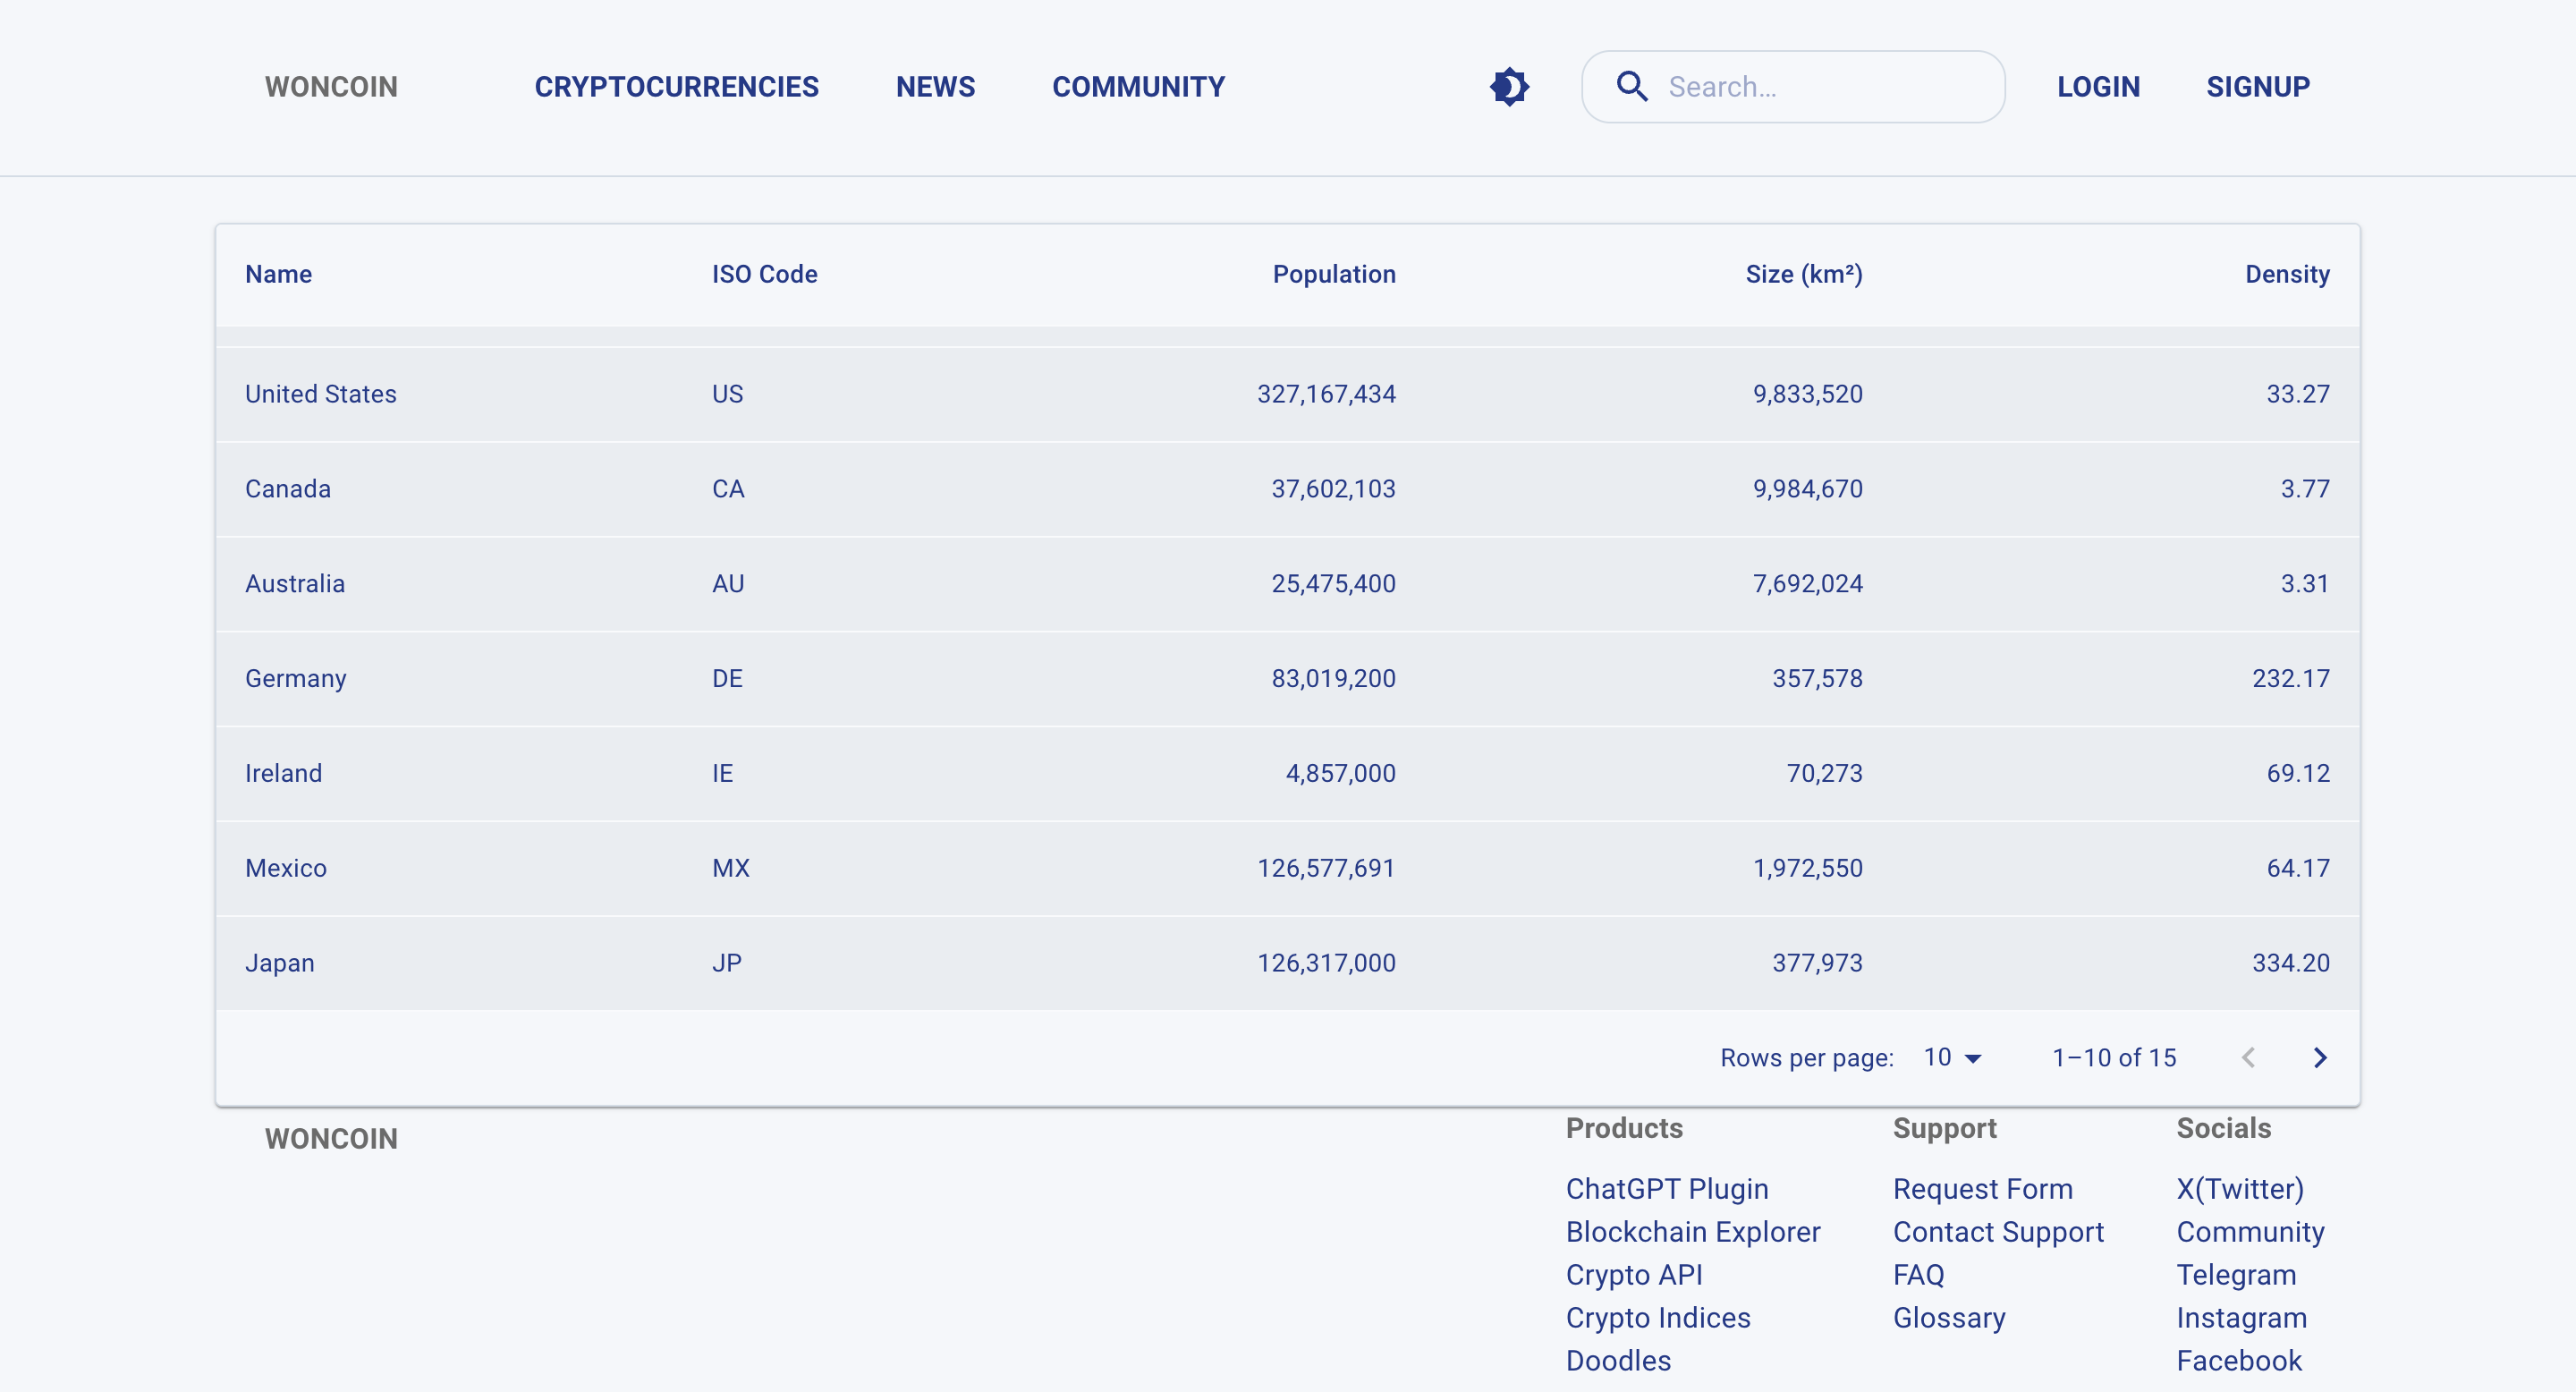Open the Cryptocurrencies menu
Viewport: 2576px width, 1392px height.
click(676, 87)
